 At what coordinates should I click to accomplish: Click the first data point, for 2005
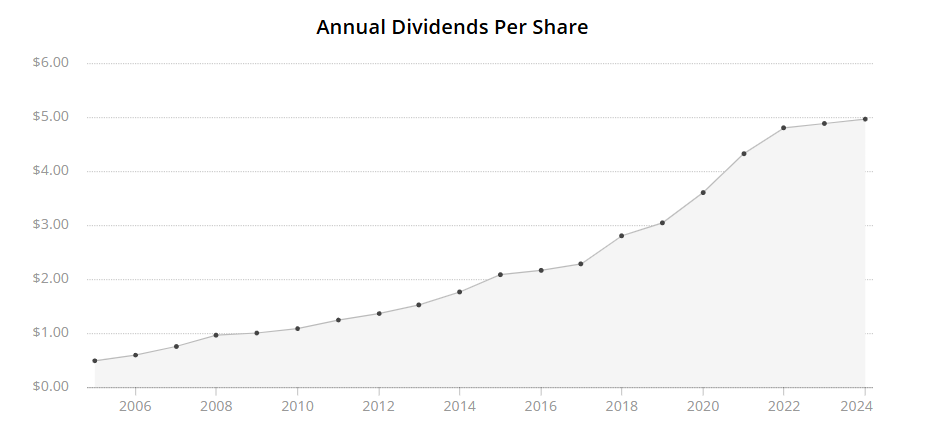click(95, 361)
